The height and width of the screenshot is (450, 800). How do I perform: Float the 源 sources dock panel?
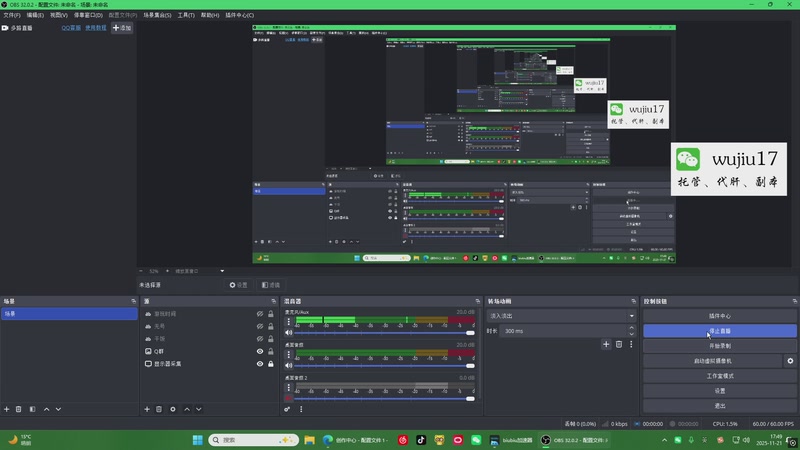pos(273,302)
